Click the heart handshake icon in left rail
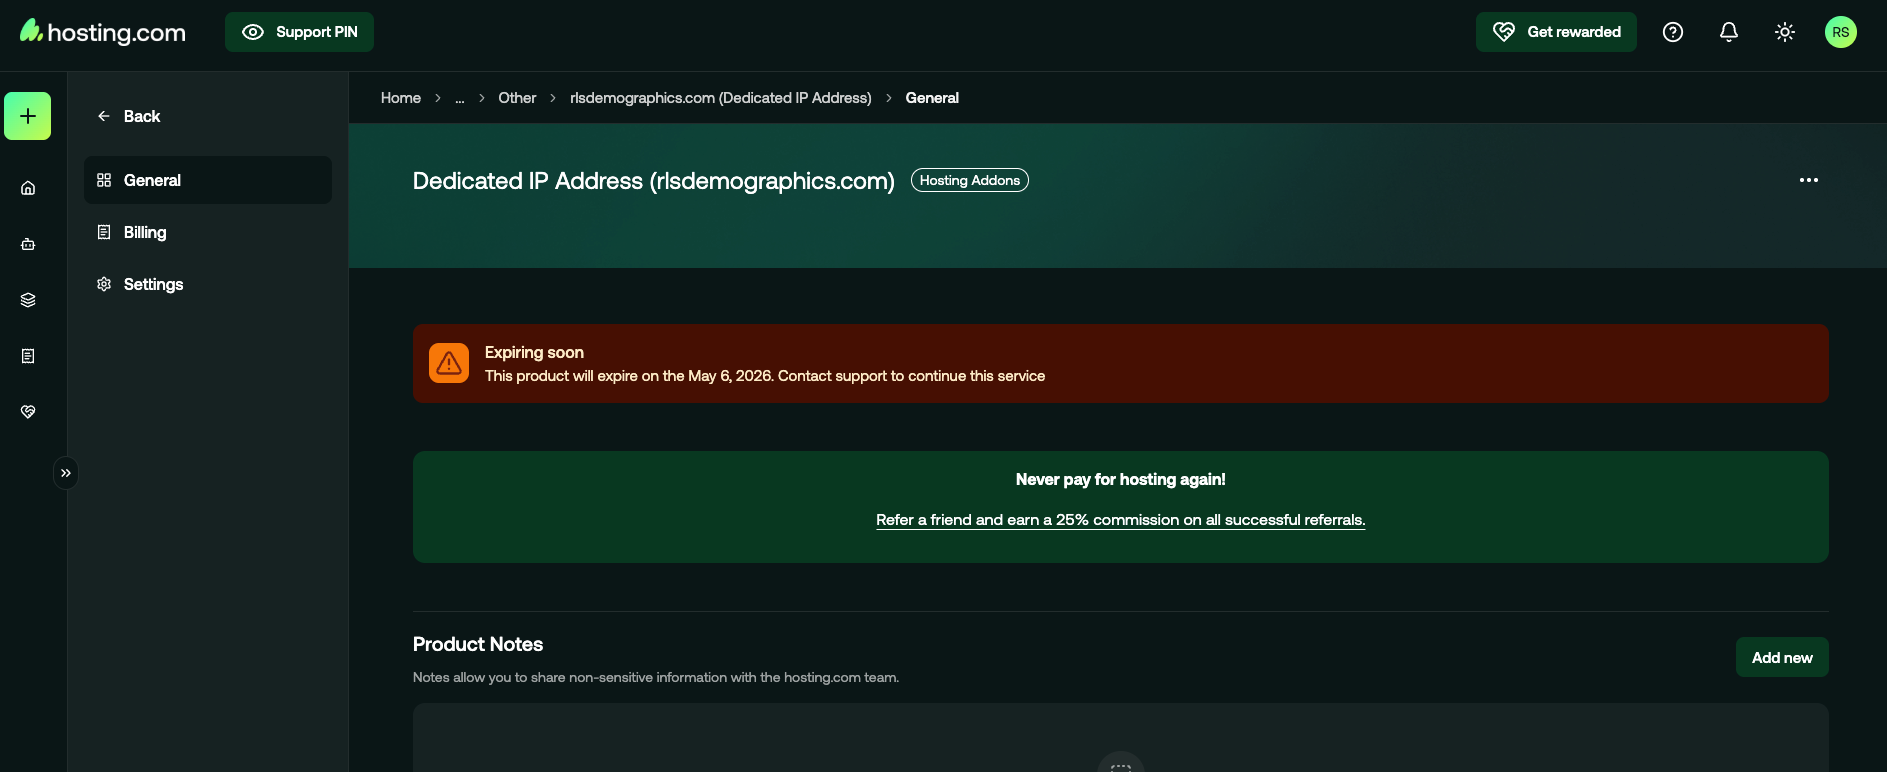 pos(28,412)
